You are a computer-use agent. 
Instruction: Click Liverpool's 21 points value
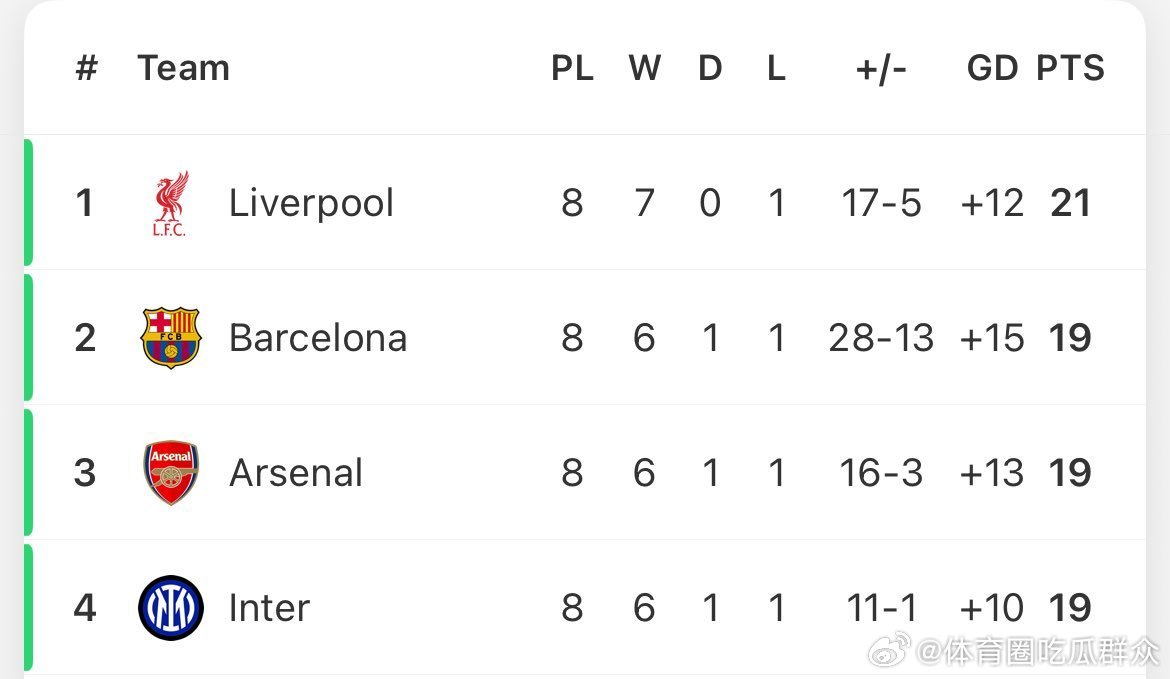click(x=1071, y=203)
